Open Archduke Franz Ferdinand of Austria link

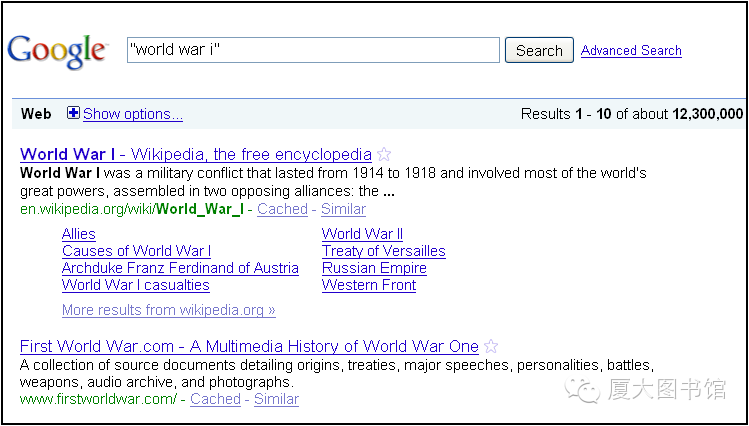point(181,268)
